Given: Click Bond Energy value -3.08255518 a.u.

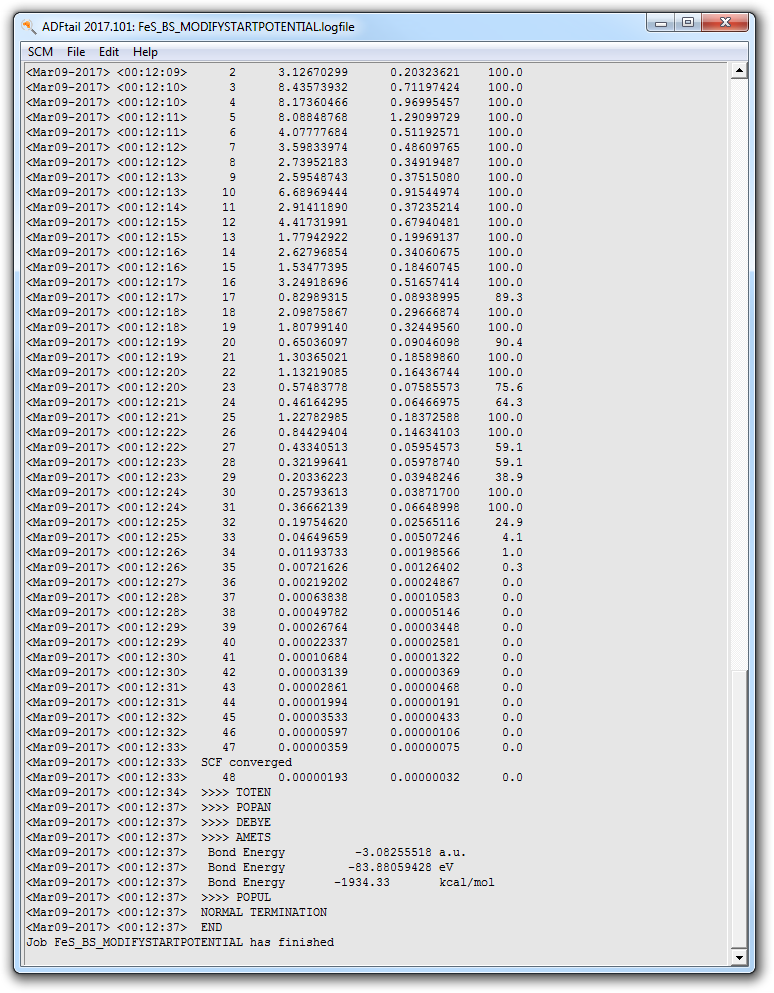Looking at the screenshot, I should point(410,852).
